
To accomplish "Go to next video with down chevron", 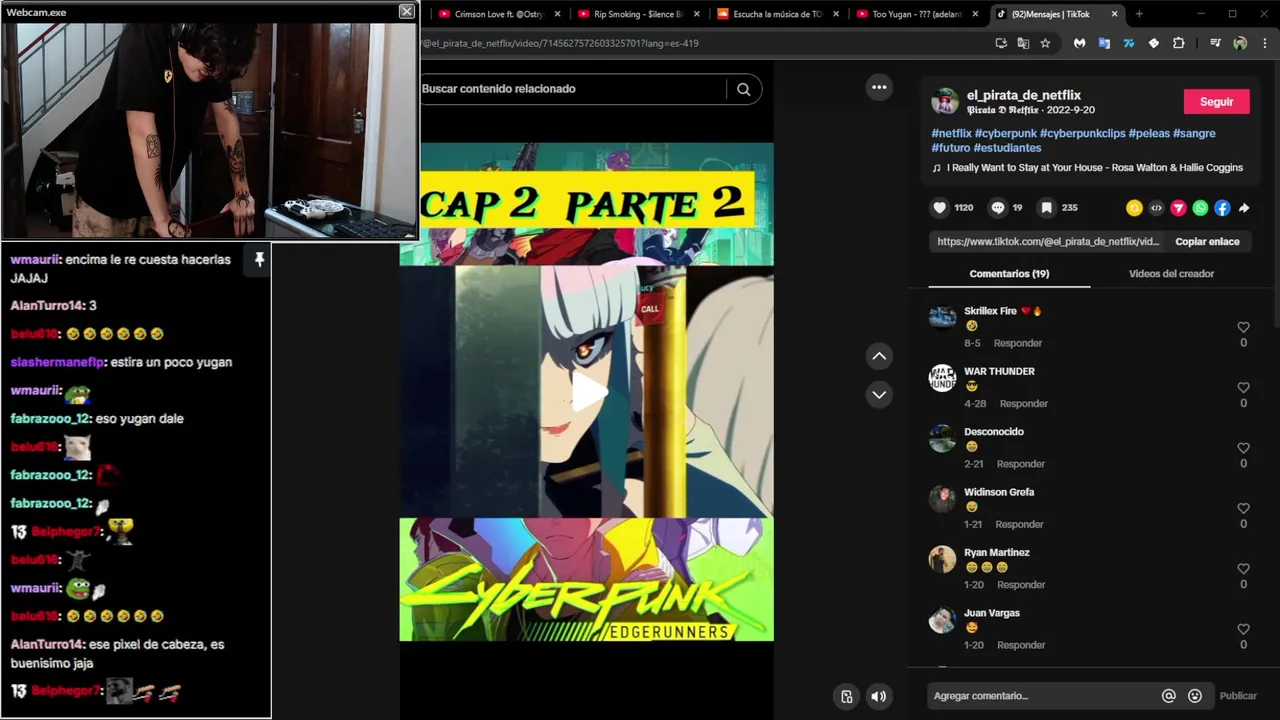I will tap(879, 394).
